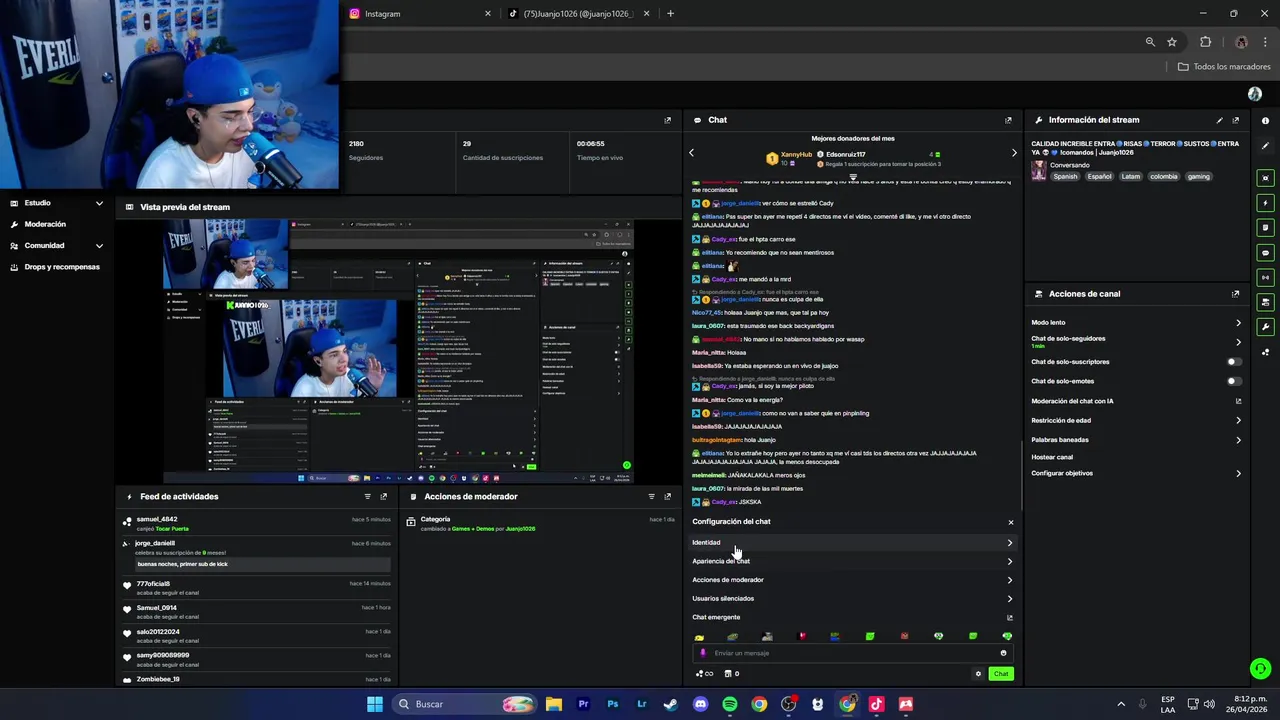Click the chat bubble icon in the right sidebar

(1266, 253)
